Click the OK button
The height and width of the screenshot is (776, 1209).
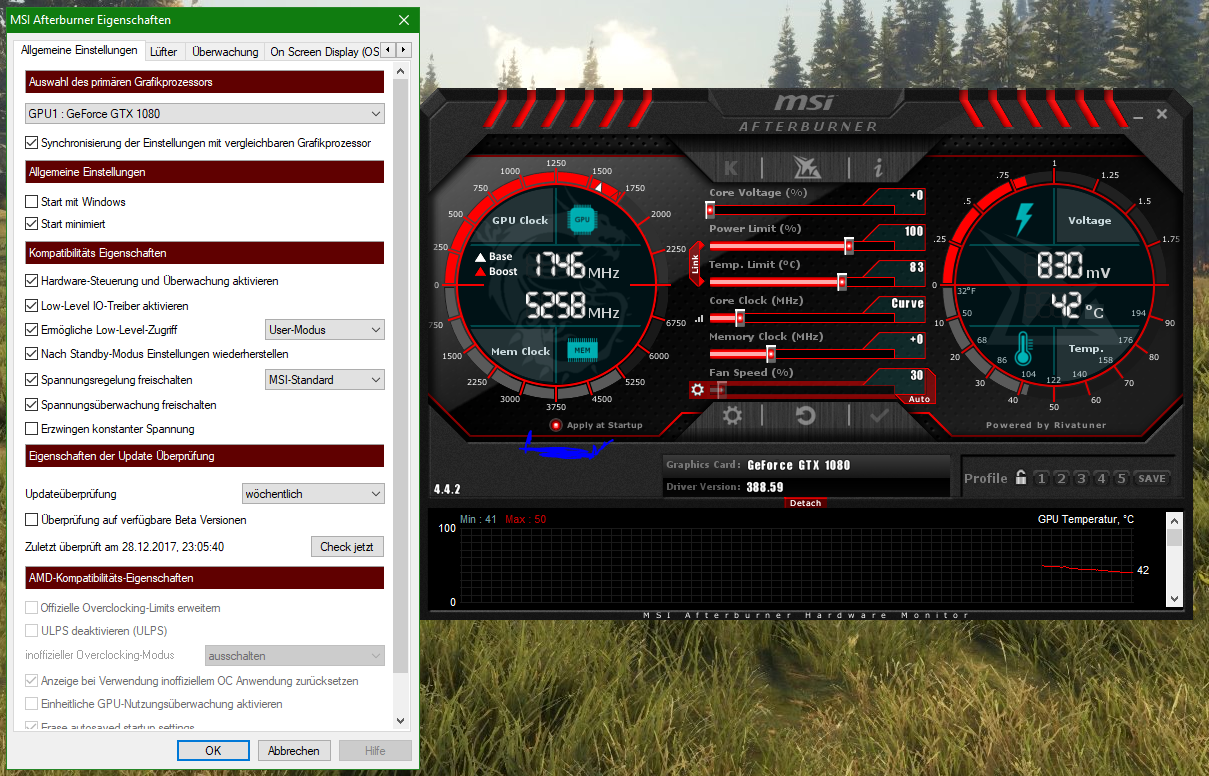pos(213,751)
